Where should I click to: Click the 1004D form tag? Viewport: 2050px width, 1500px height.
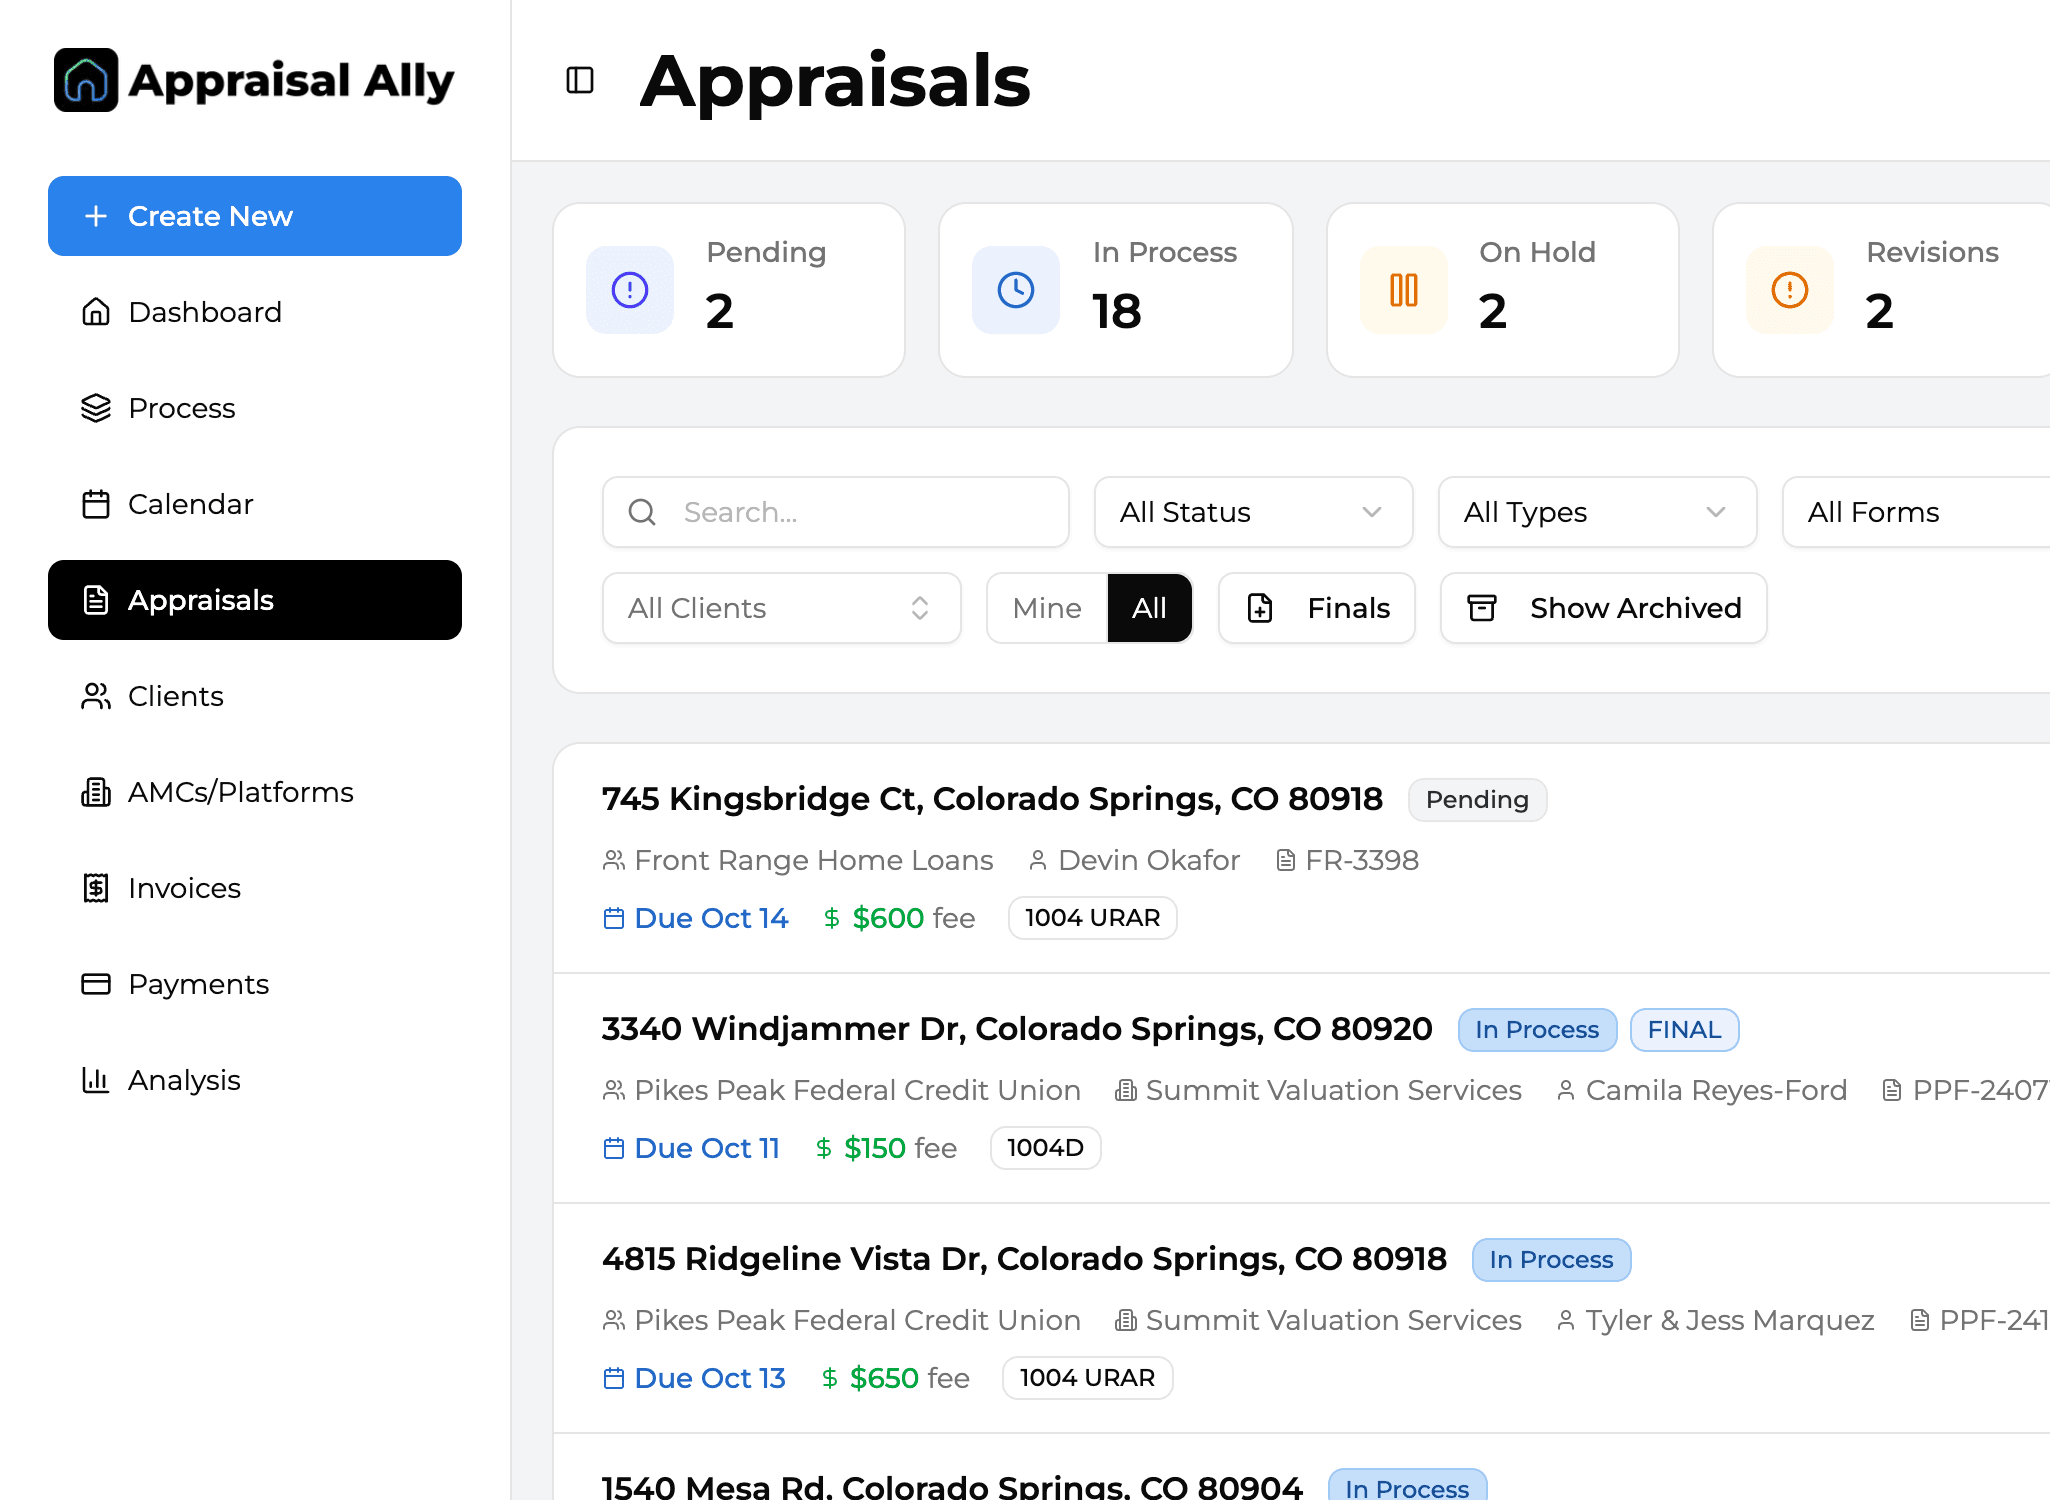pyautogui.click(x=1046, y=1148)
